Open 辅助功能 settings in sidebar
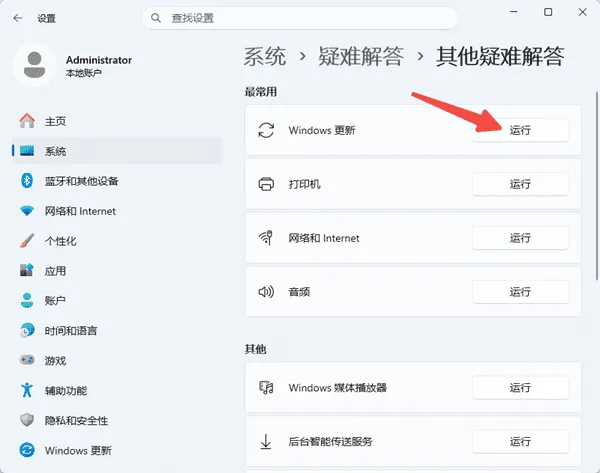The width and height of the screenshot is (600, 473). click(x=117, y=390)
